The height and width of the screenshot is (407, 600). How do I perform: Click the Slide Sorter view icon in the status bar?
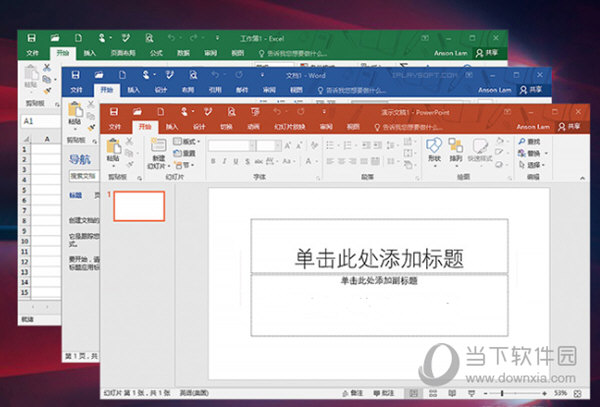433,393
